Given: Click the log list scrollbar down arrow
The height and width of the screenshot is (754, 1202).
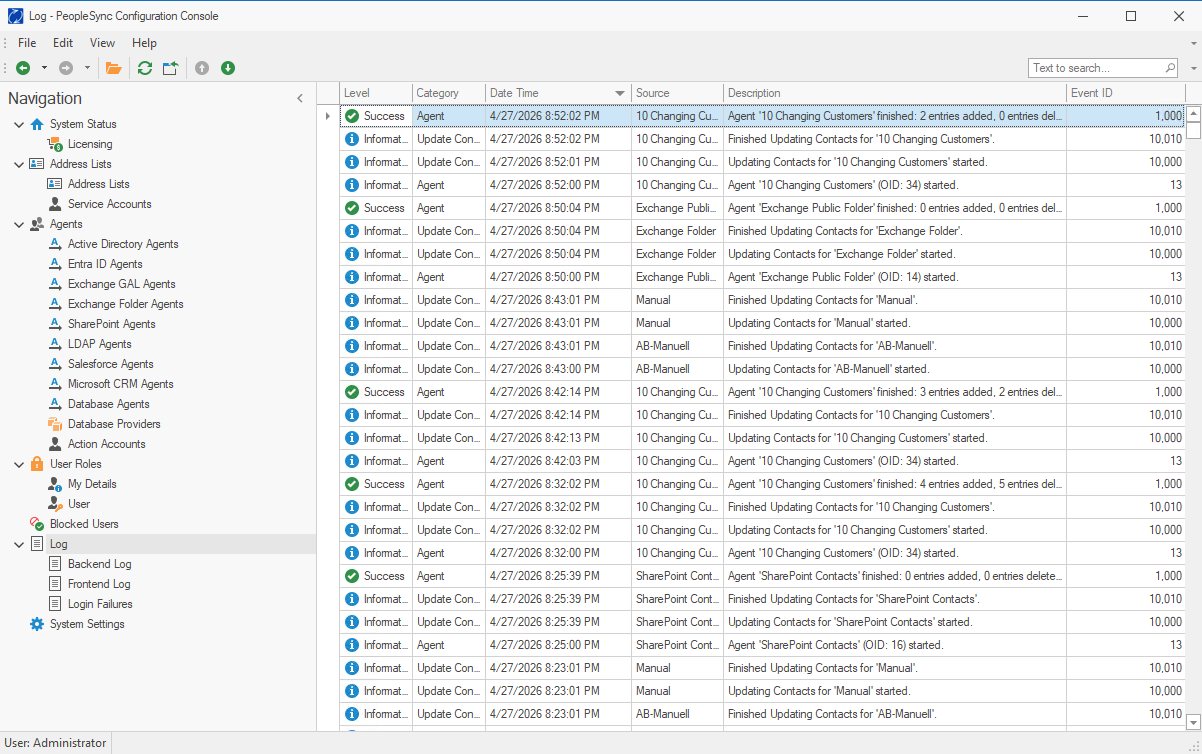Looking at the screenshot, I should point(1193,721).
